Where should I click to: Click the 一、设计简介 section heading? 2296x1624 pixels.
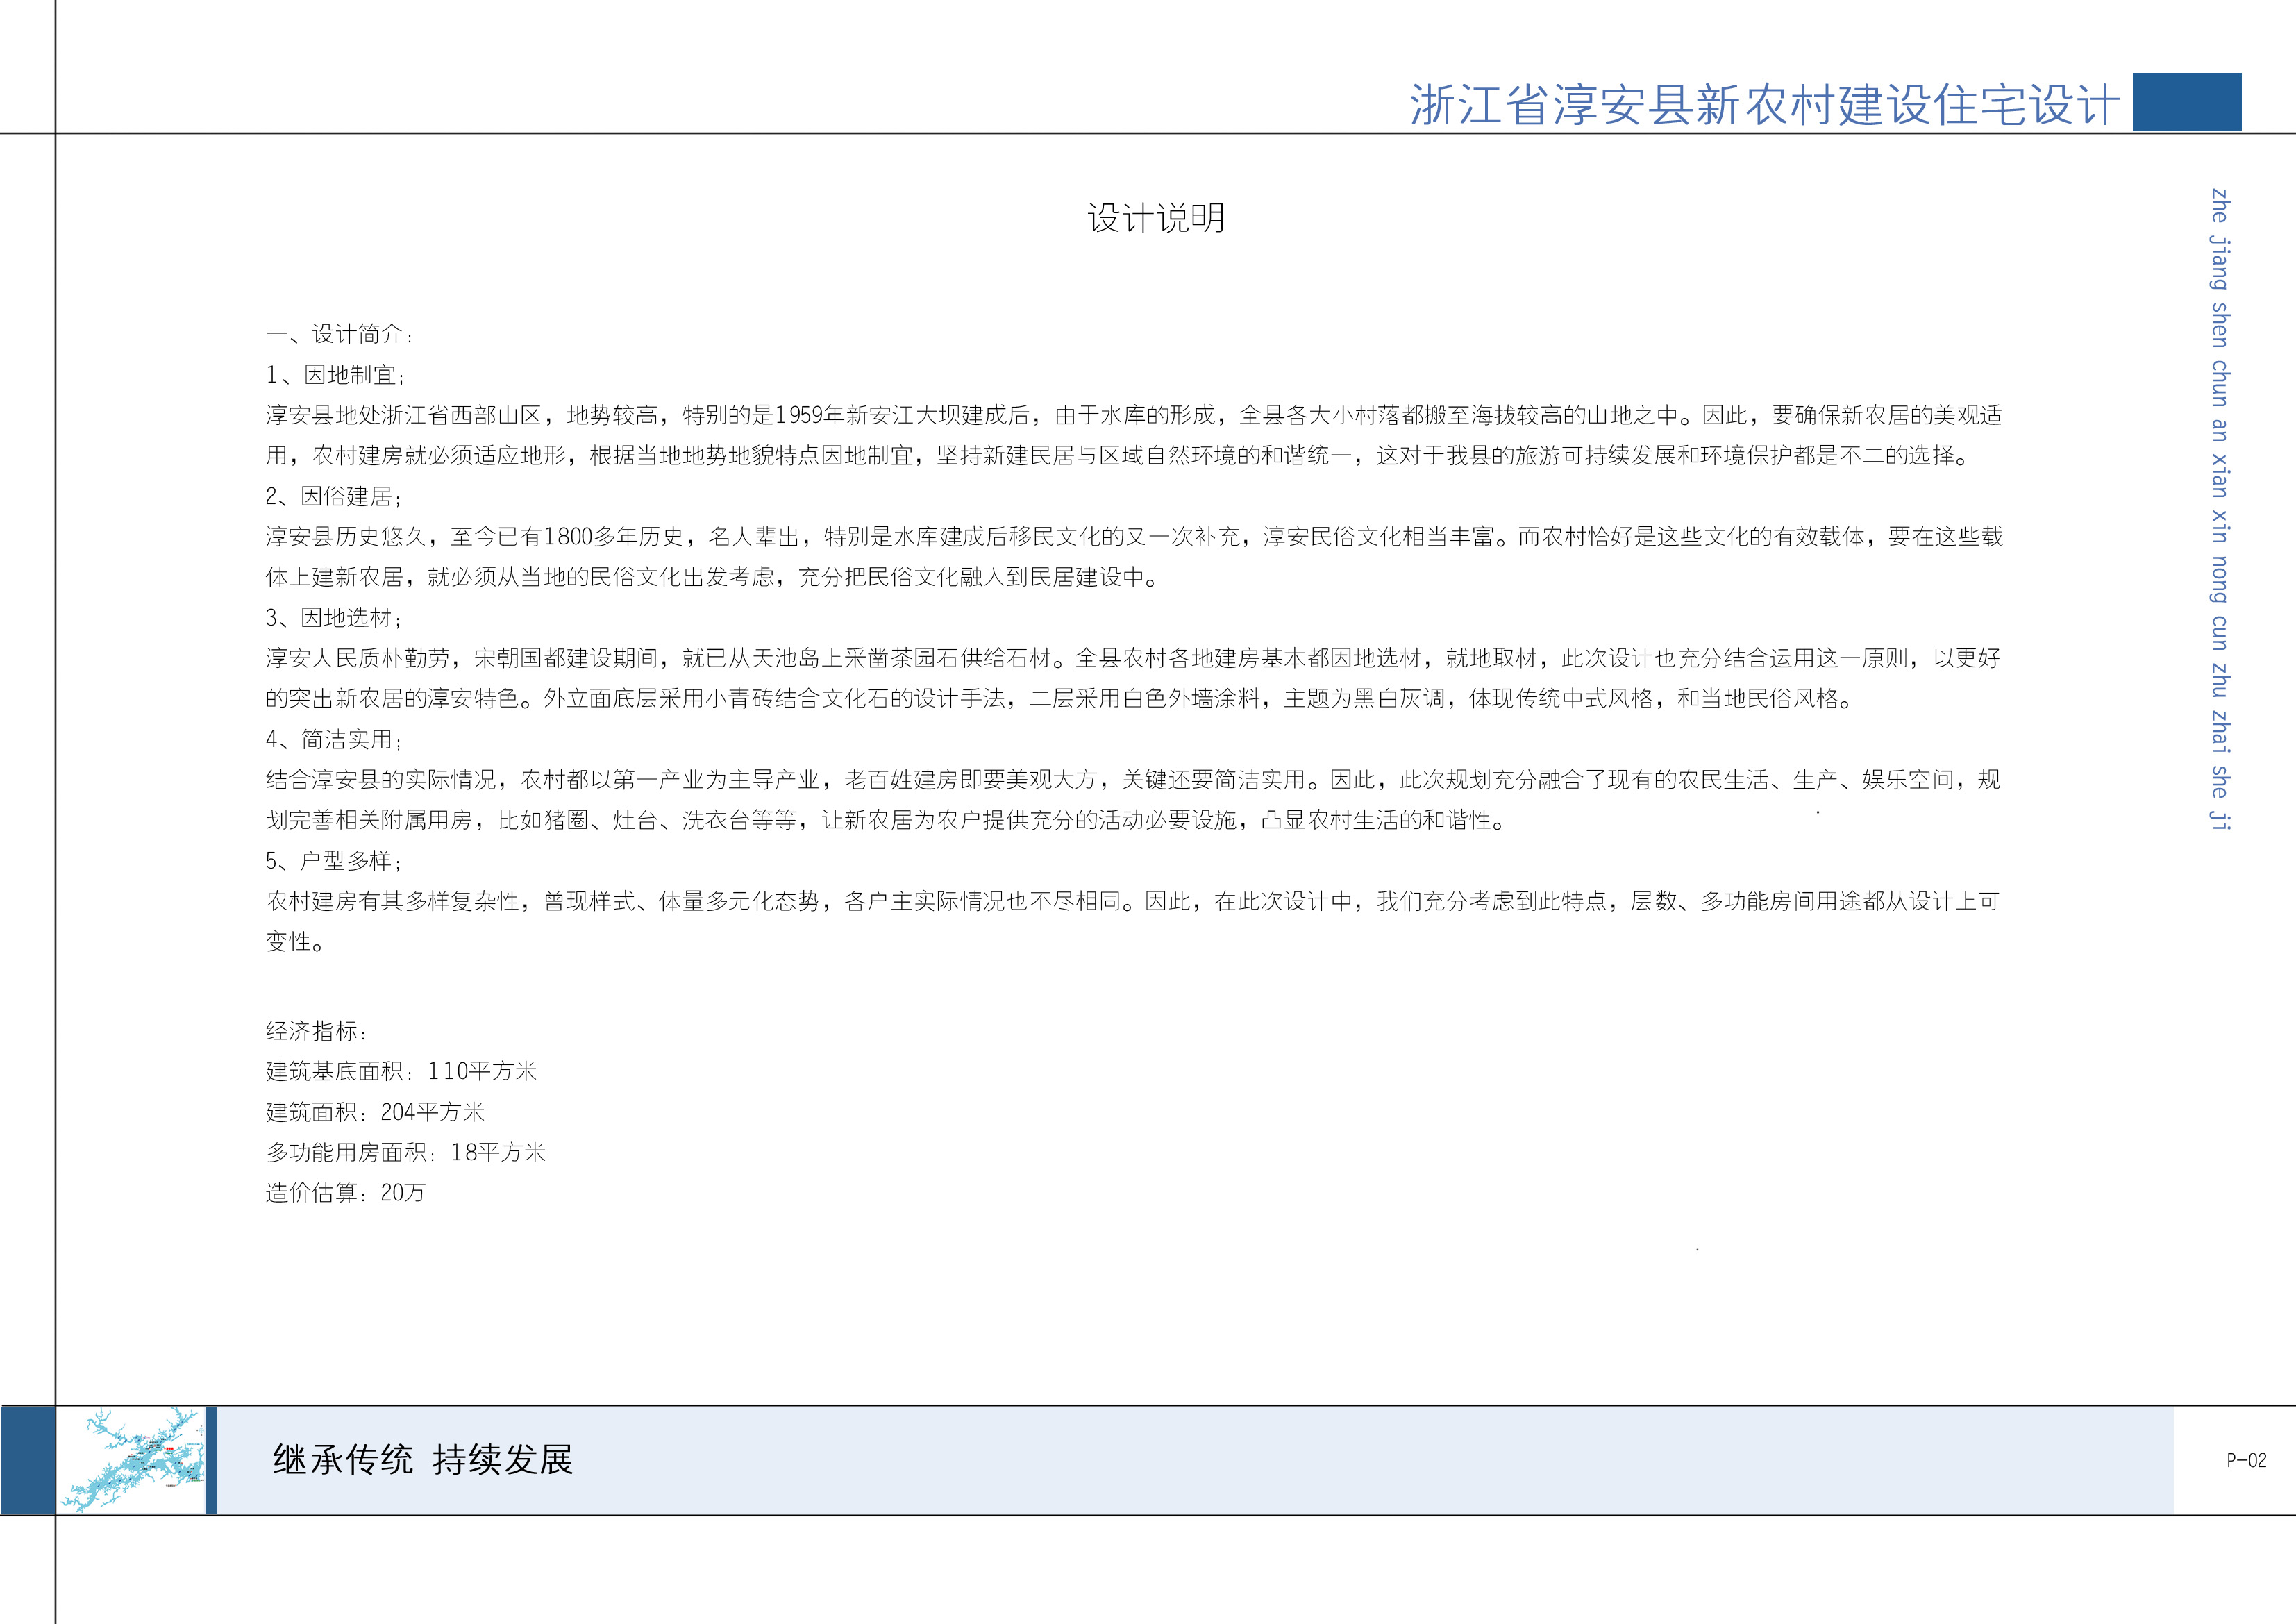pos(339,334)
